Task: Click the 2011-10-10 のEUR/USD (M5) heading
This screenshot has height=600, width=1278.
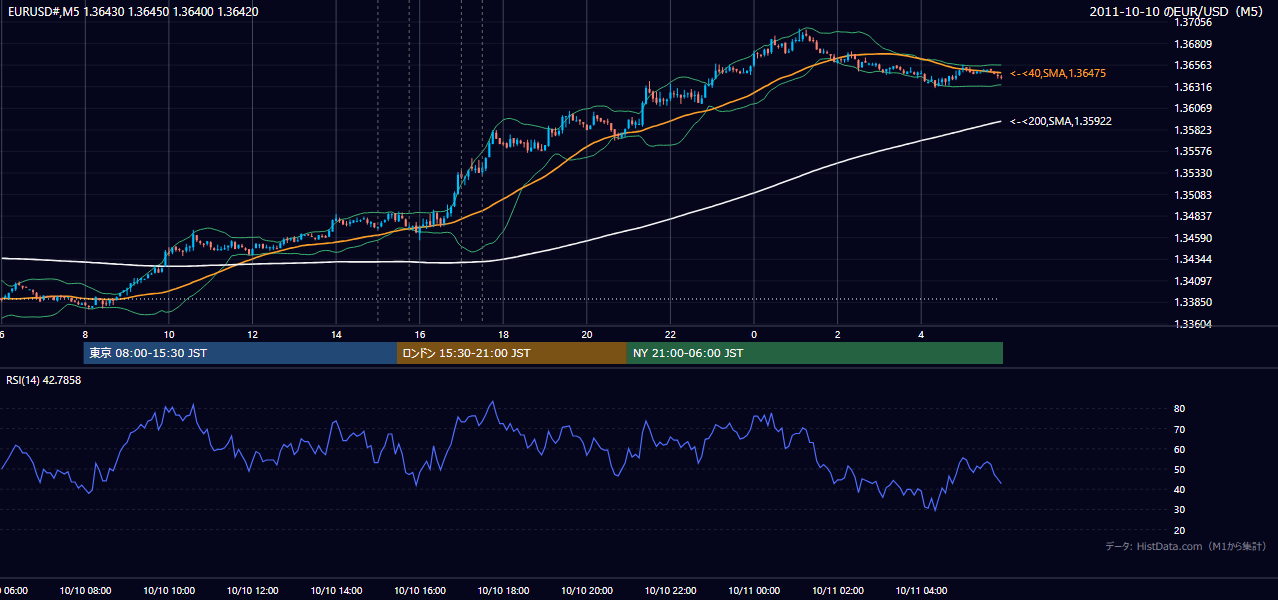Action: (1178, 11)
